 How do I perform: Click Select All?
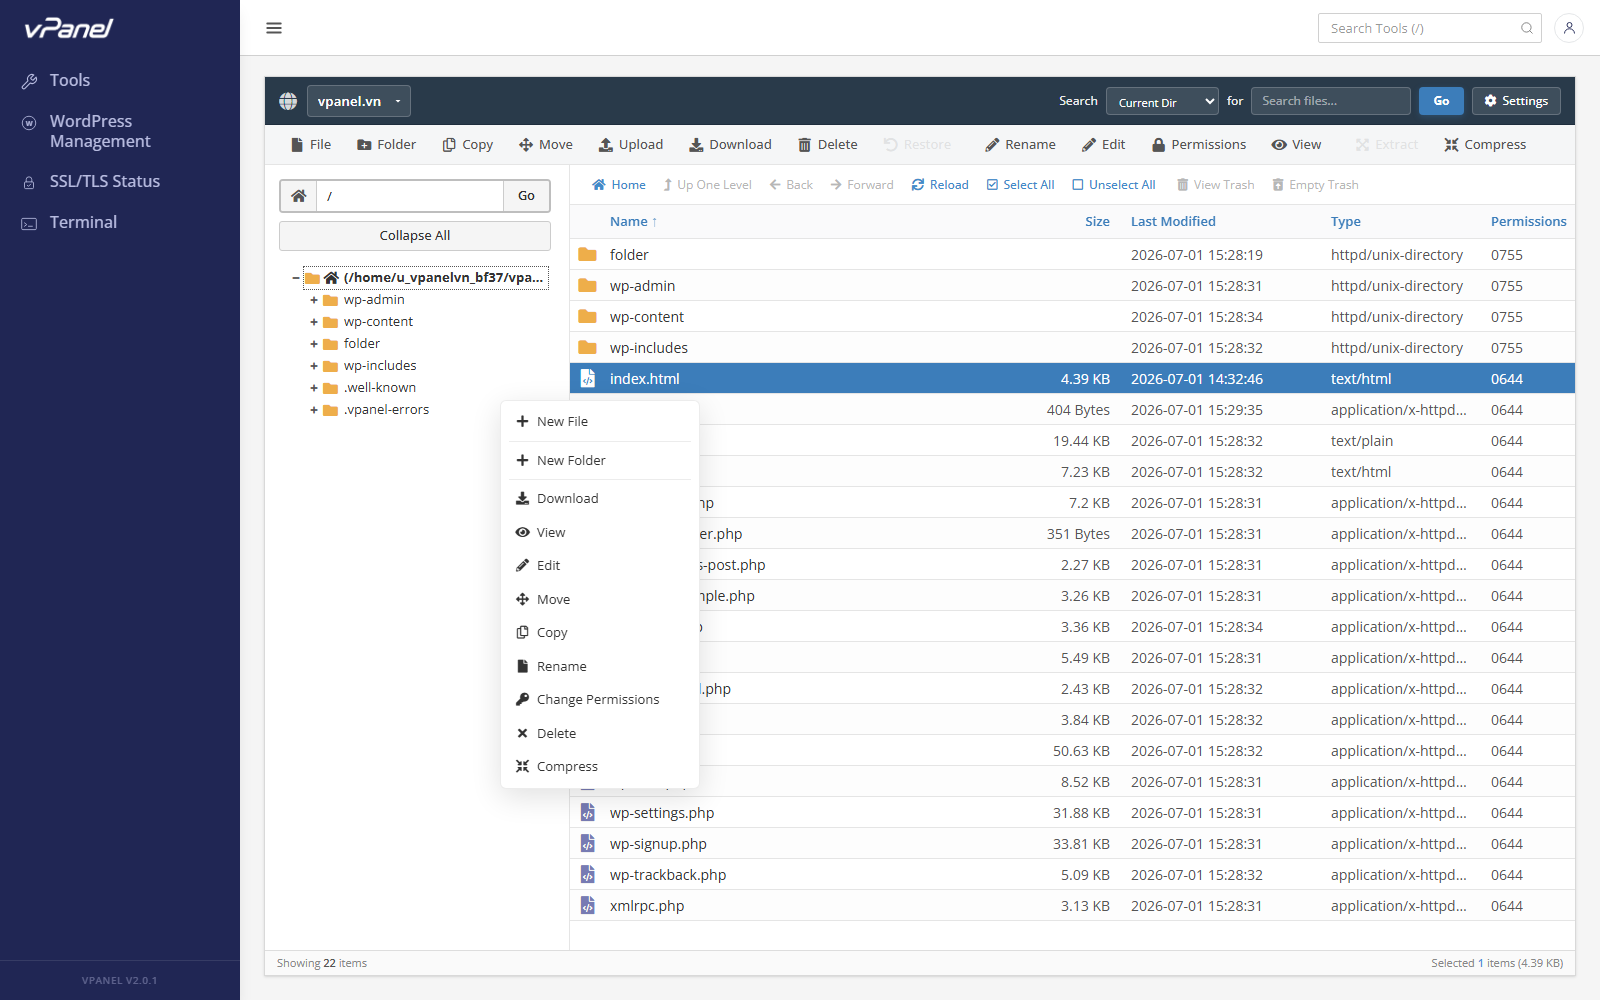(1020, 185)
